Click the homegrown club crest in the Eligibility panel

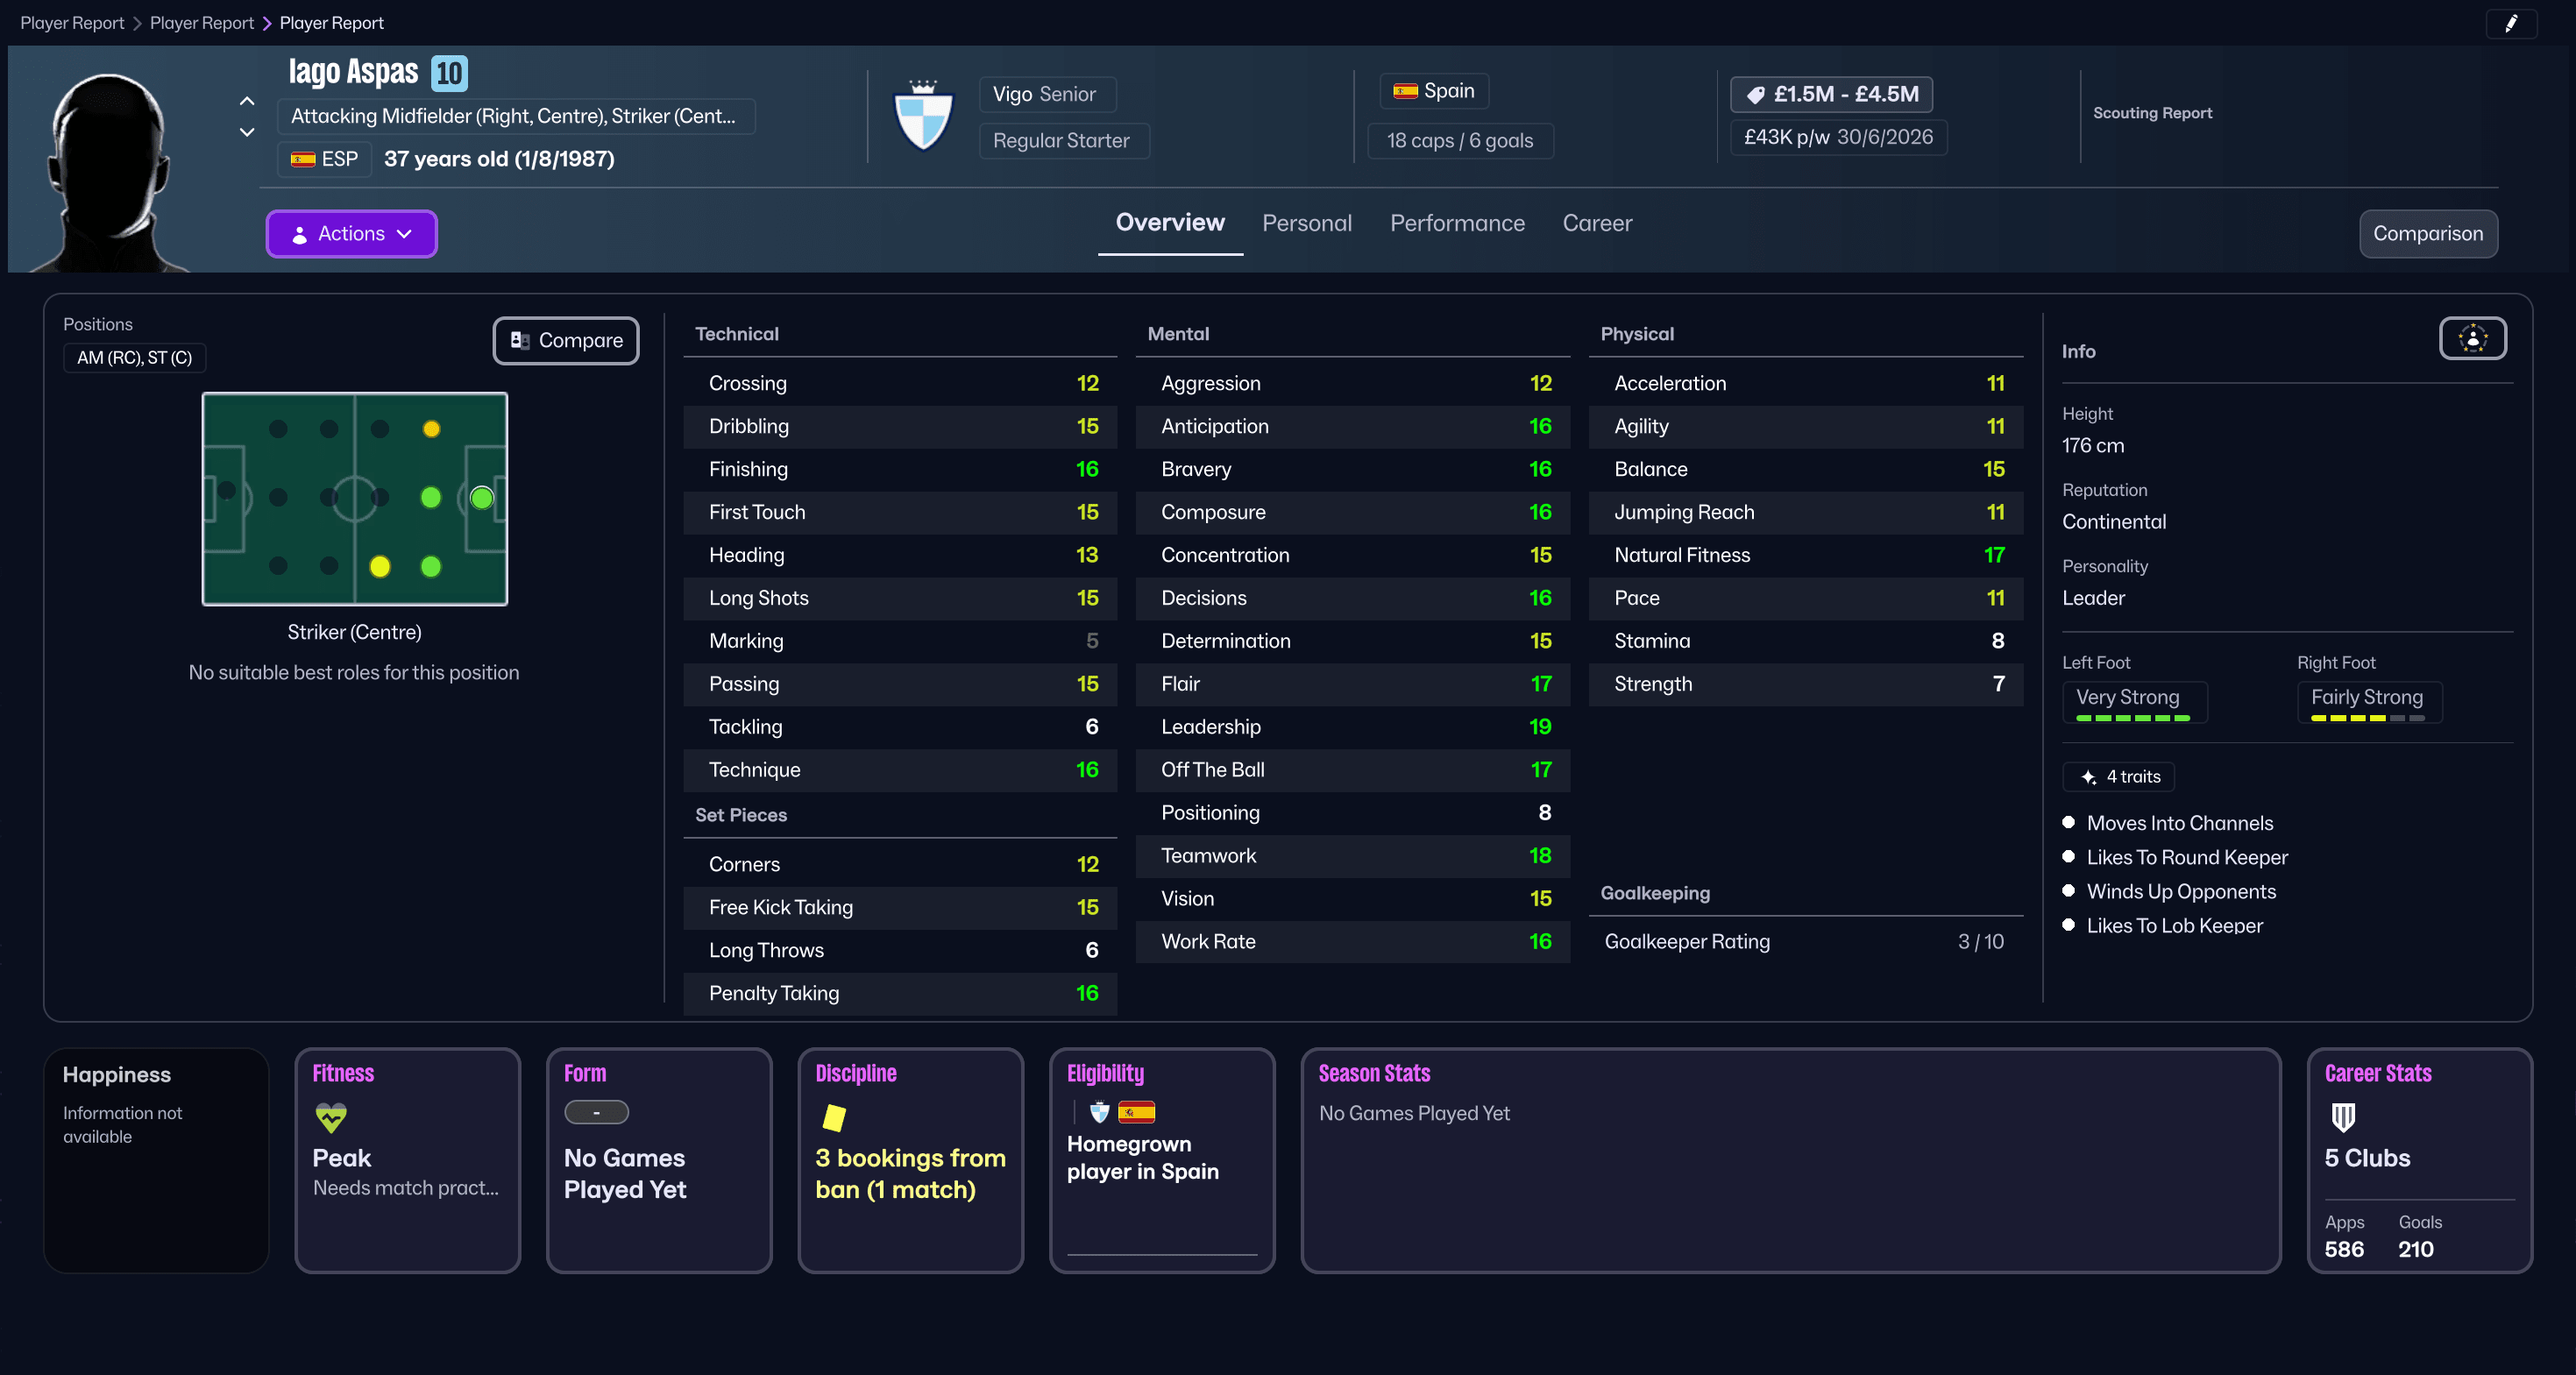tap(1099, 1111)
